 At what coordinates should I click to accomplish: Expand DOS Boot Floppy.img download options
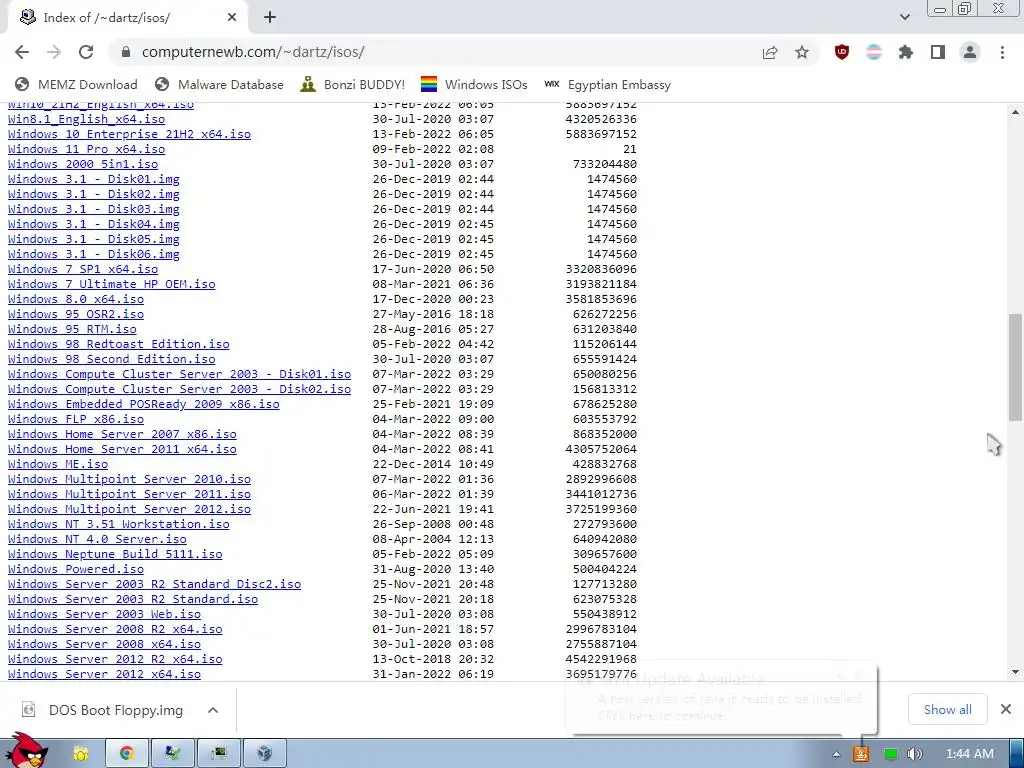click(x=213, y=710)
